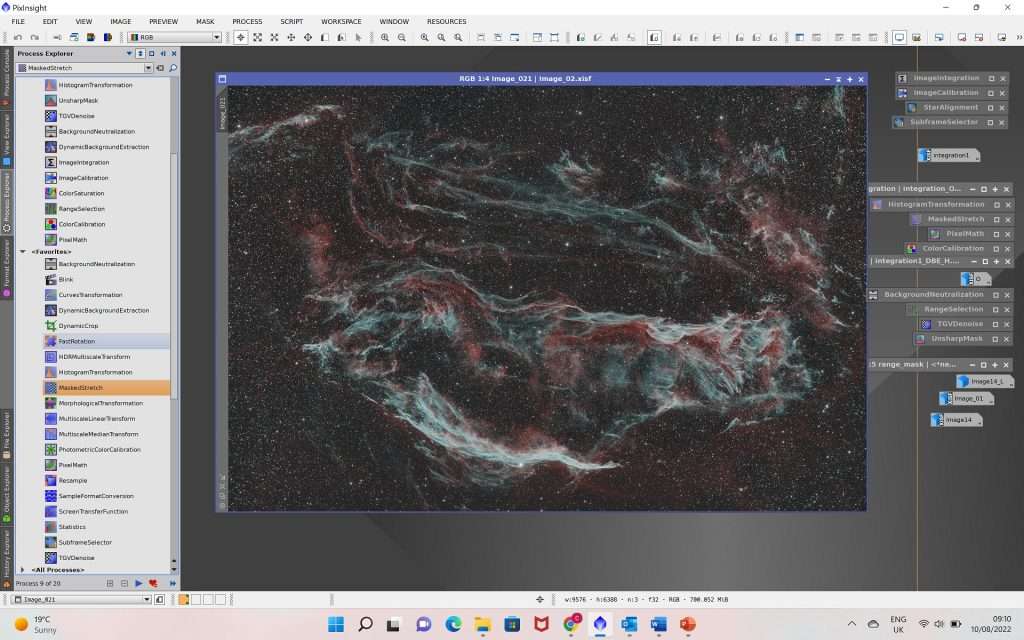This screenshot has width=1024, height=640.
Task: Open the Windows Start menu
Action: pyautogui.click(x=336, y=624)
